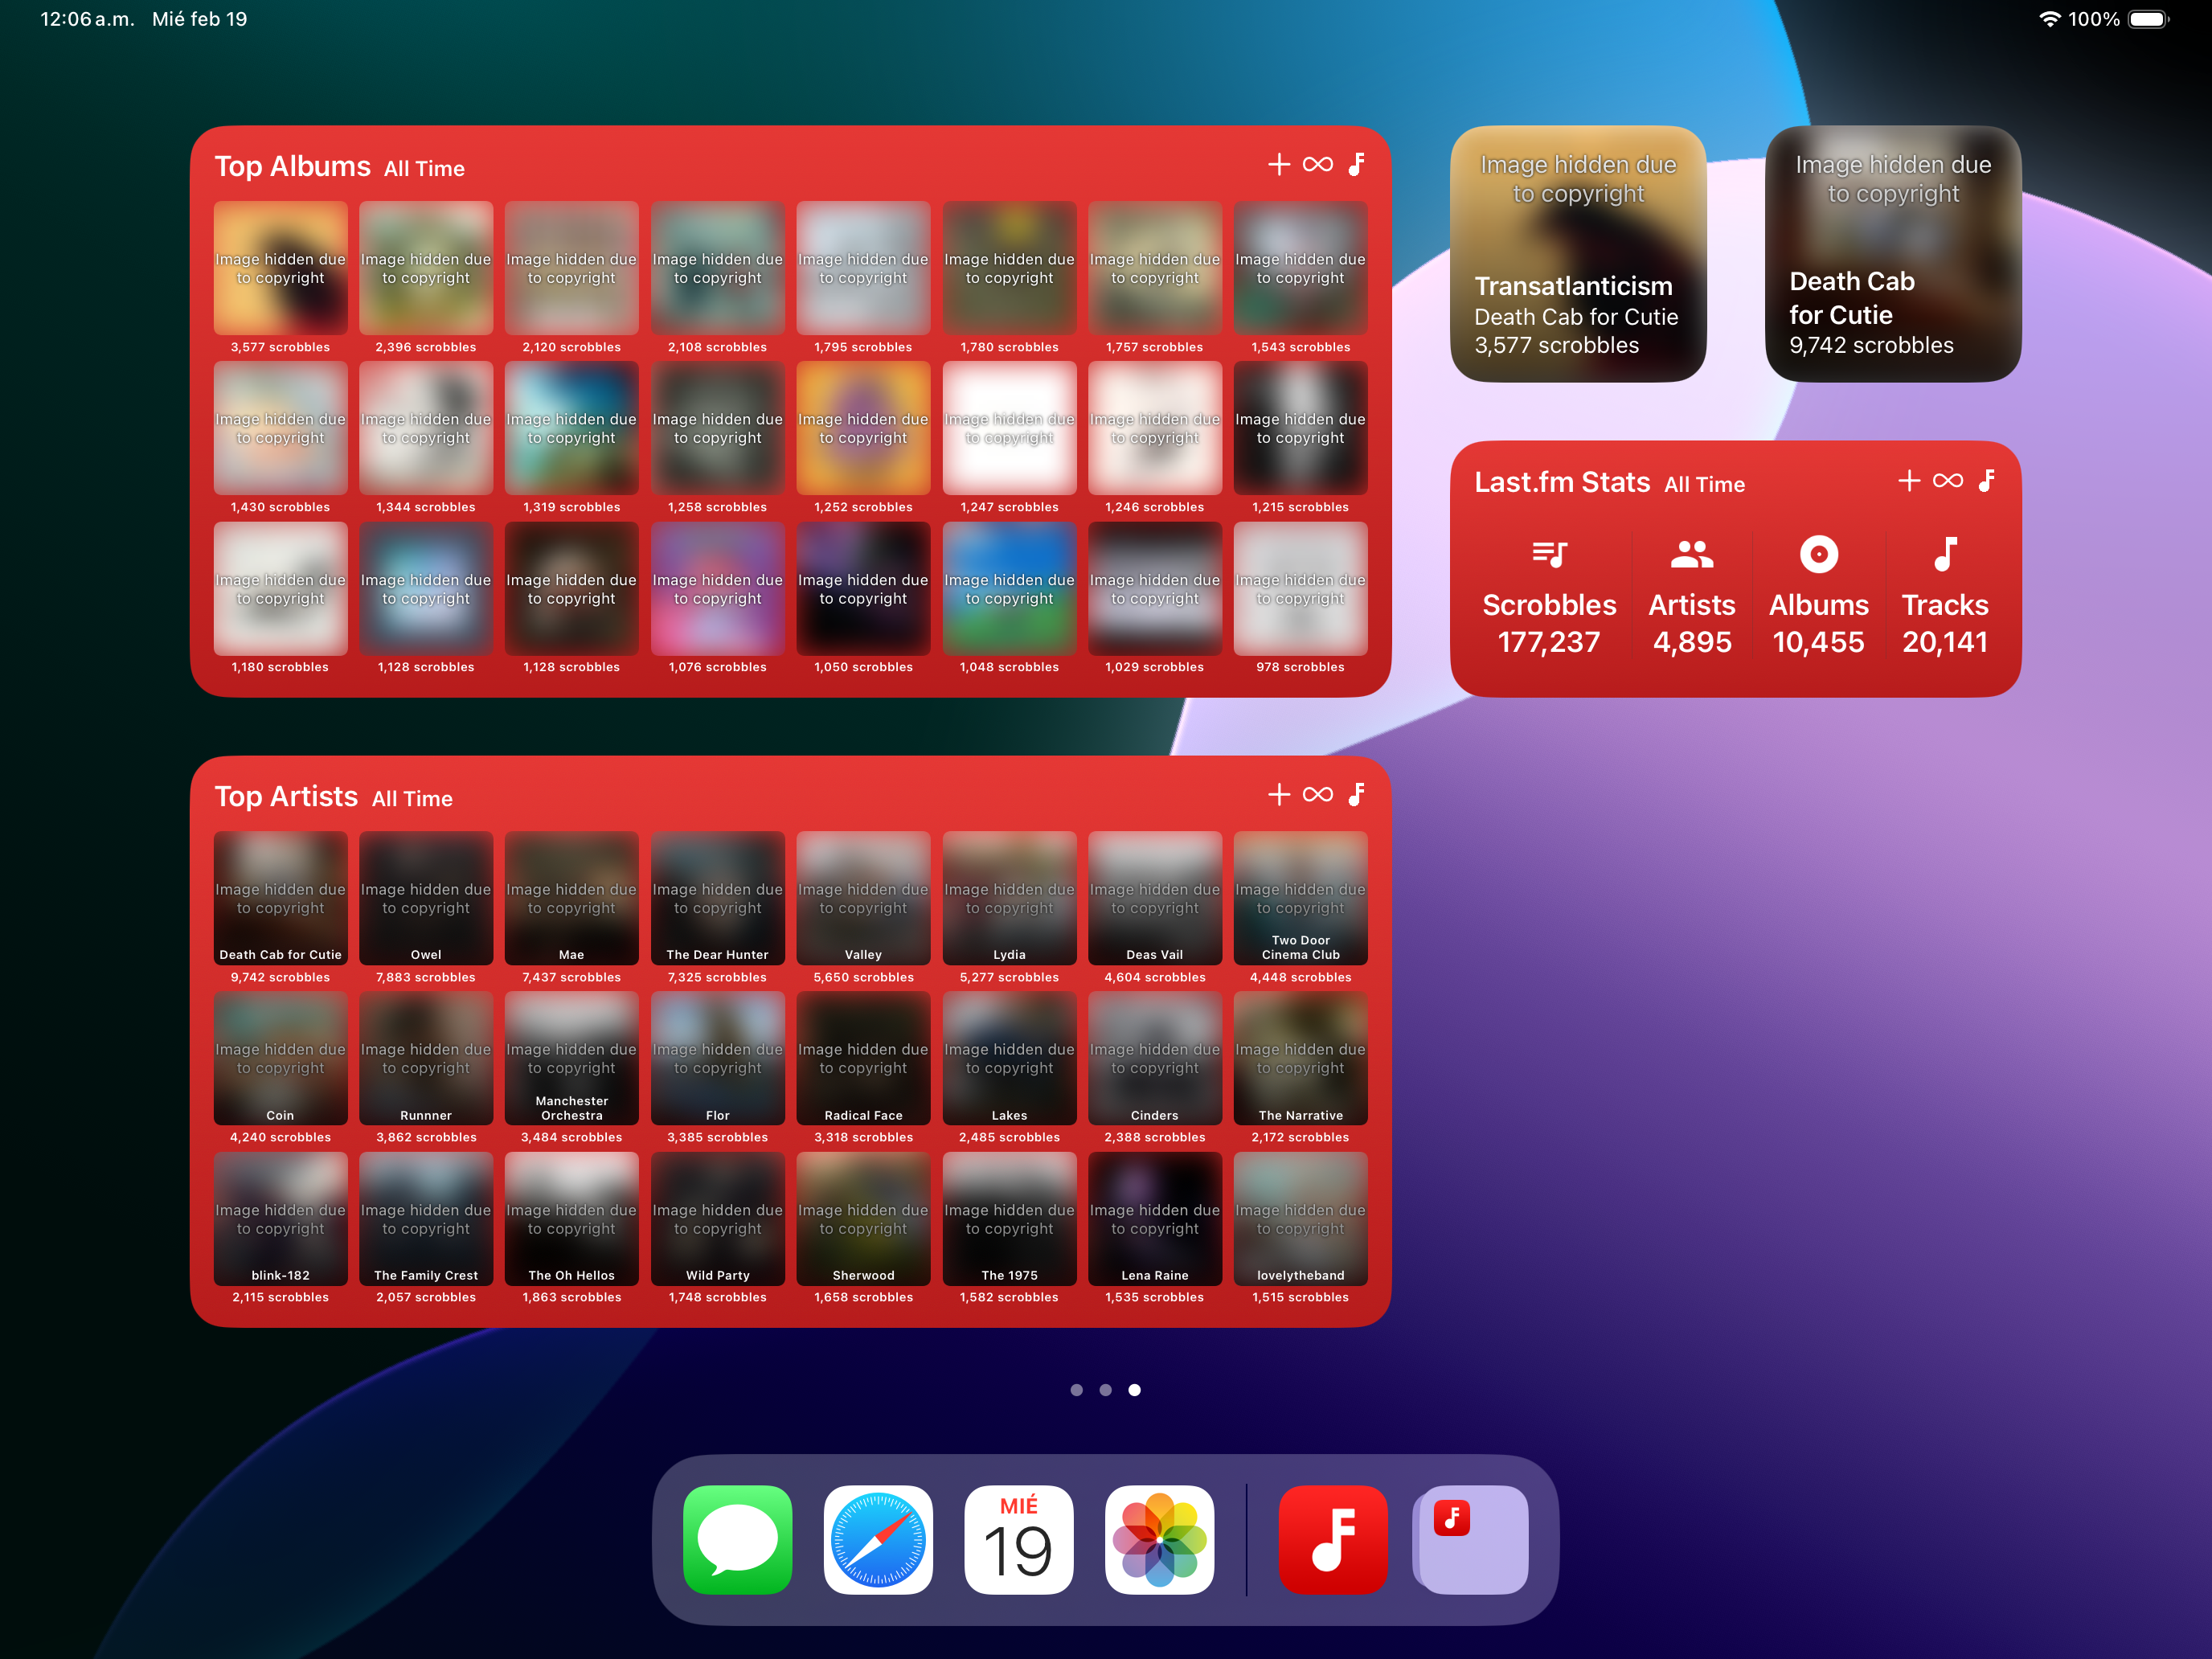Open The Dear Hunter artist tile
This screenshot has height=1659, width=2212.
[717, 898]
